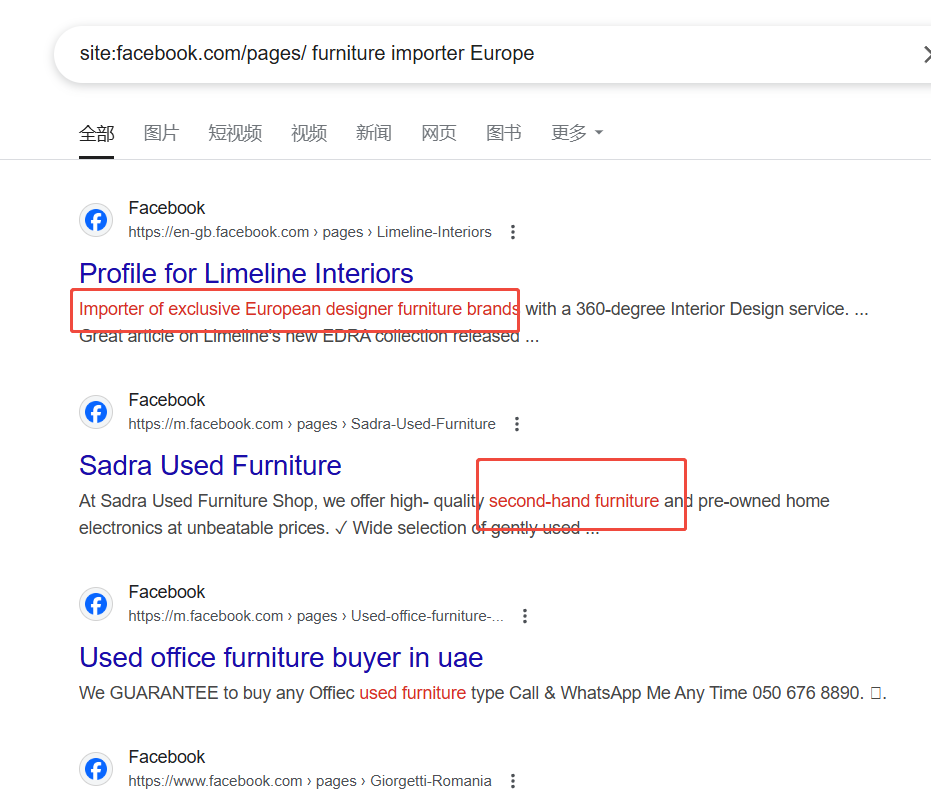Open the 短视频 tab
931x789 pixels.
235,133
